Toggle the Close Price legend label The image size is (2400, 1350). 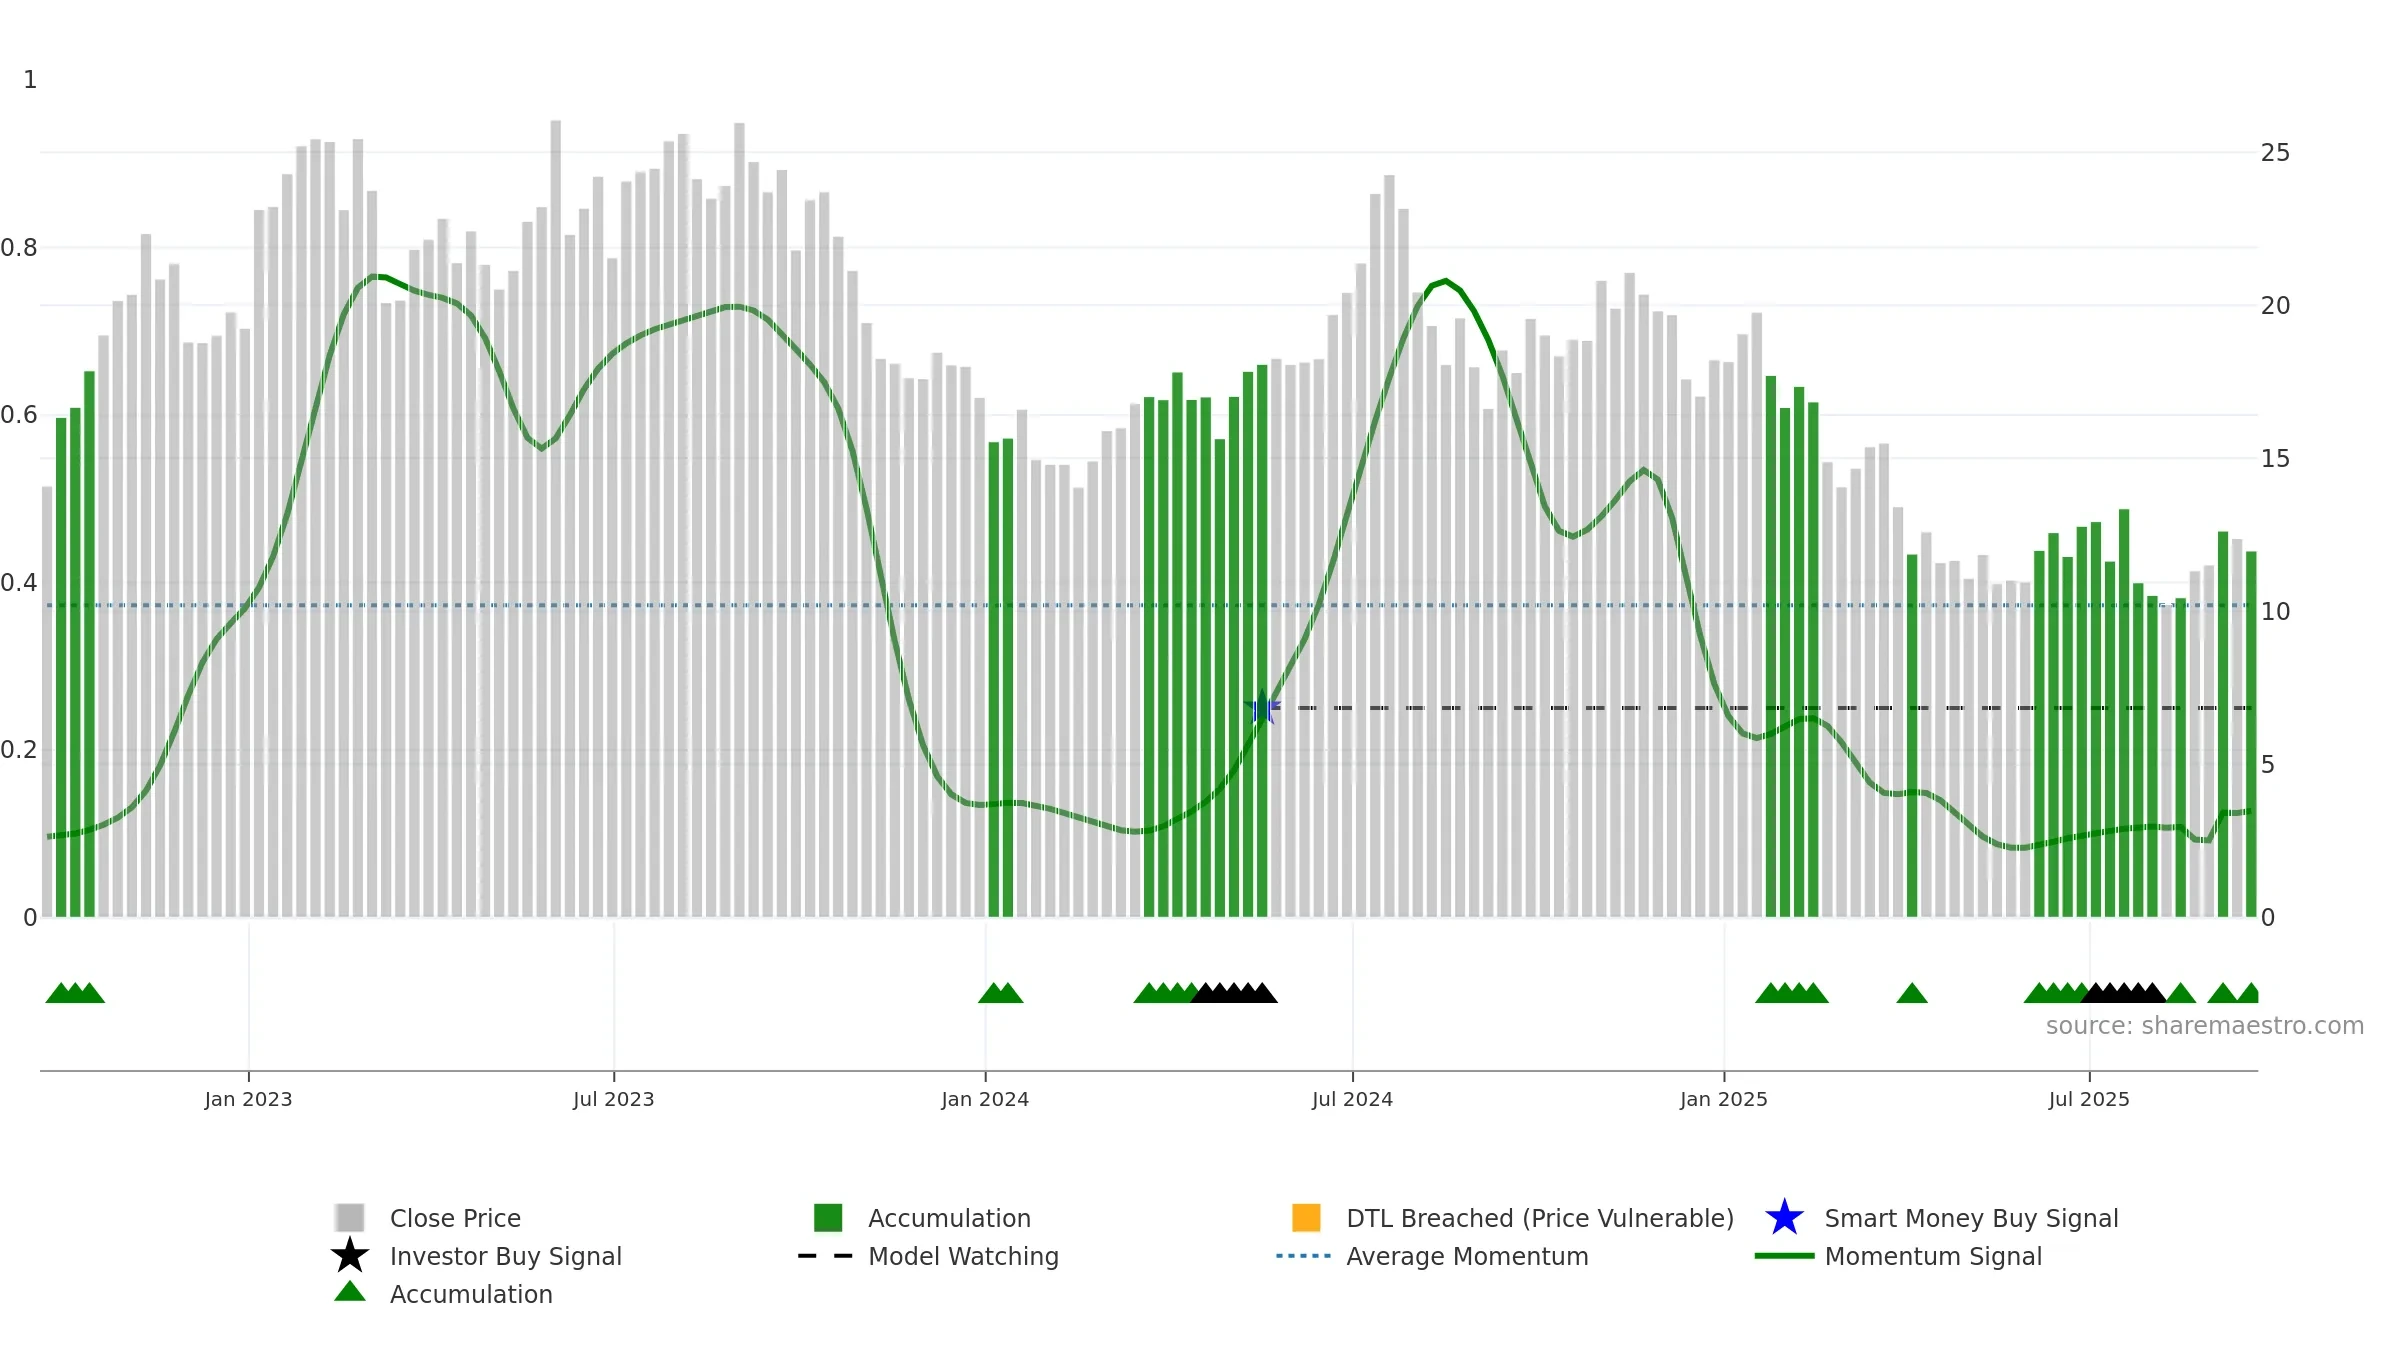click(x=455, y=1218)
